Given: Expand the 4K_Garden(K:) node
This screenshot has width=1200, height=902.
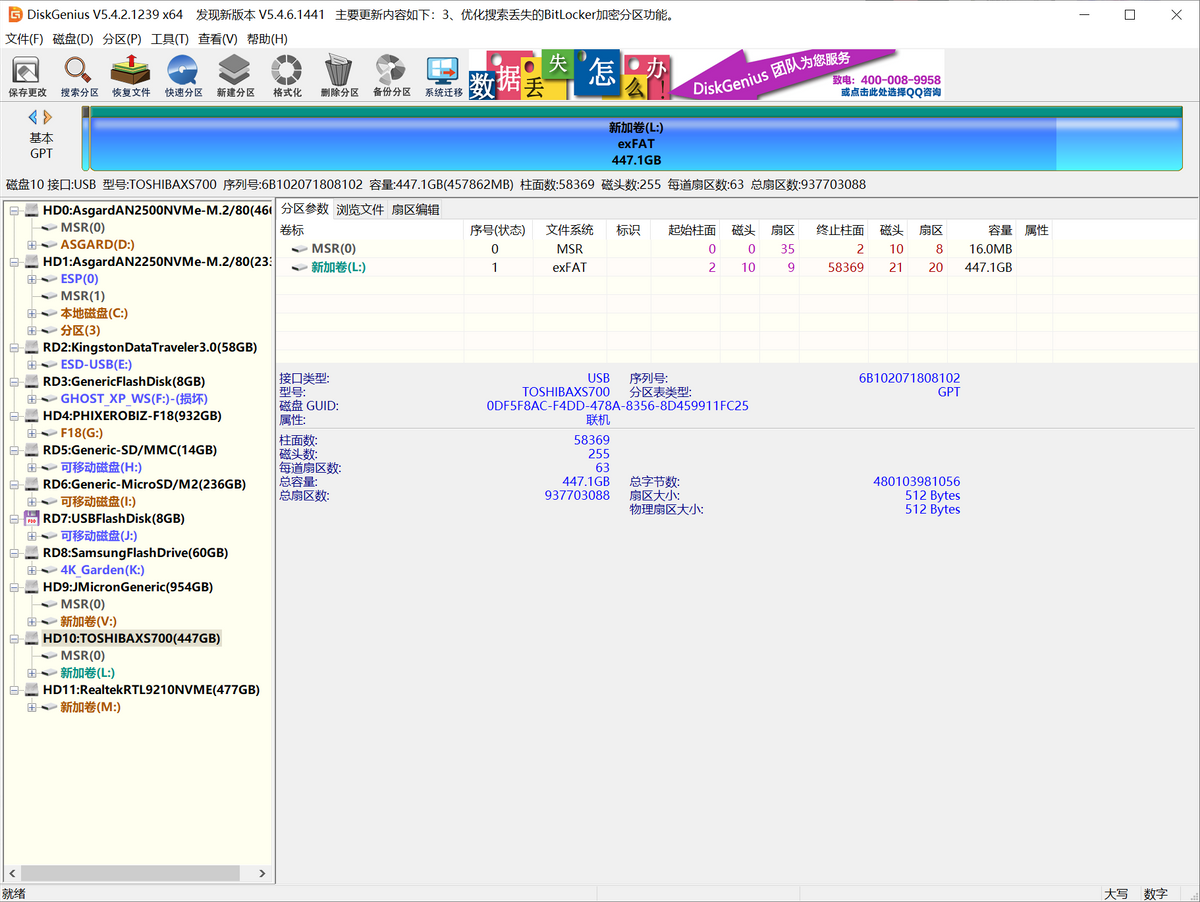Looking at the screenshot, I should coord(32,570).
